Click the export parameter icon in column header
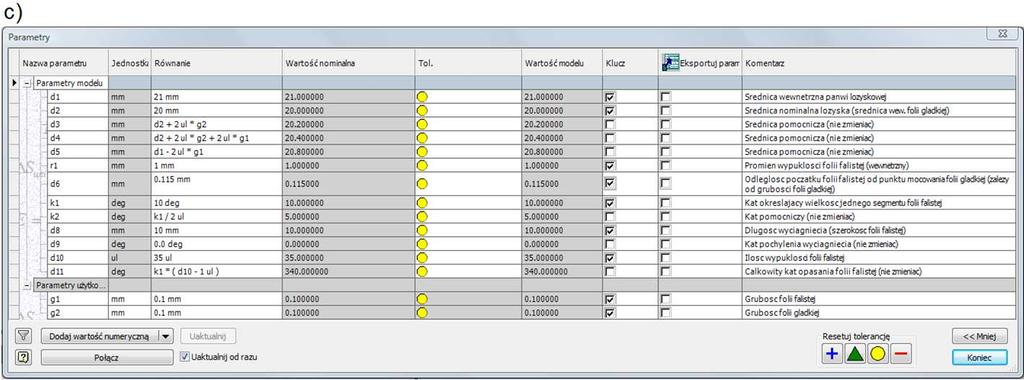 pyautogui.click(x=670, y=63)
